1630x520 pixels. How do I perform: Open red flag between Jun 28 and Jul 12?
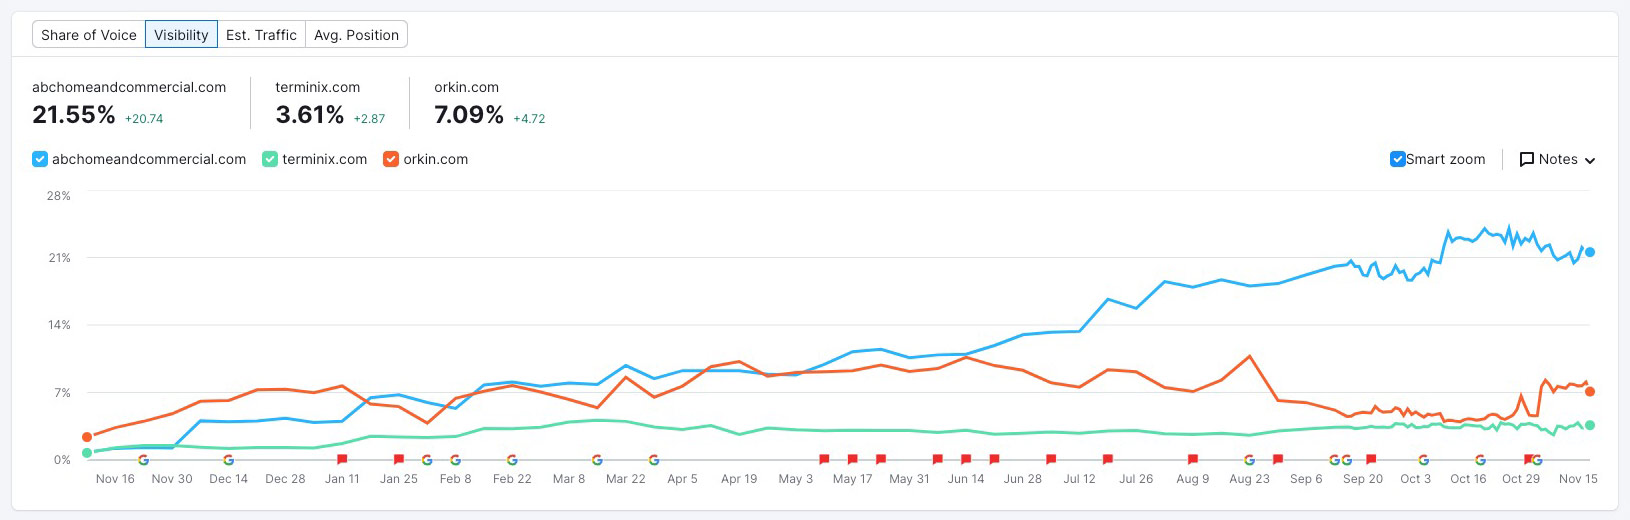tap(1051, 459)
